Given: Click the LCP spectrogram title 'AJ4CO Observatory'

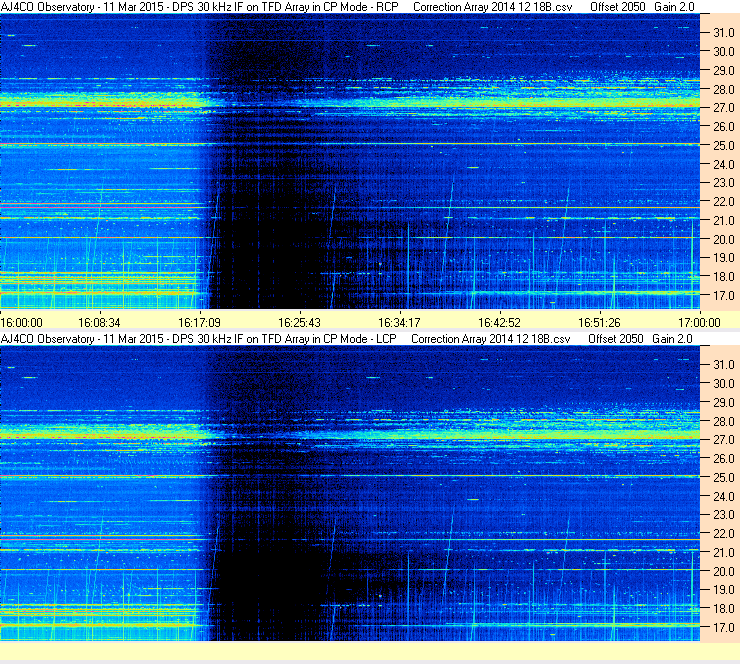Looking at the screenshot, I should [48, 339].
